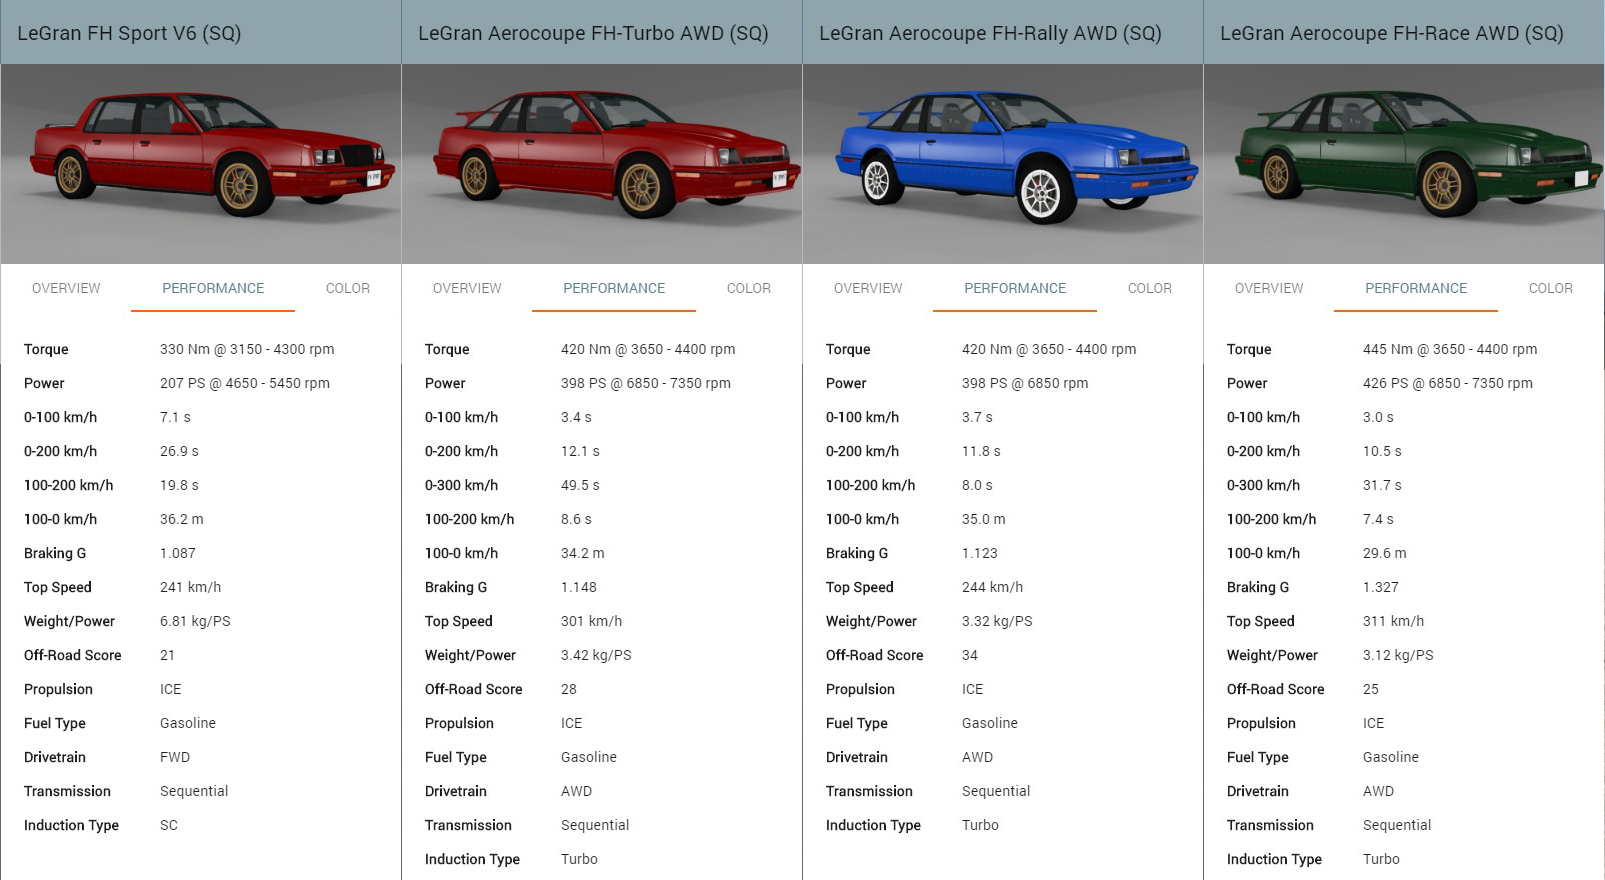Click the '12.1 s' 0-200 km/h value
Screen dimensions: 1605x880
(580, 451)
